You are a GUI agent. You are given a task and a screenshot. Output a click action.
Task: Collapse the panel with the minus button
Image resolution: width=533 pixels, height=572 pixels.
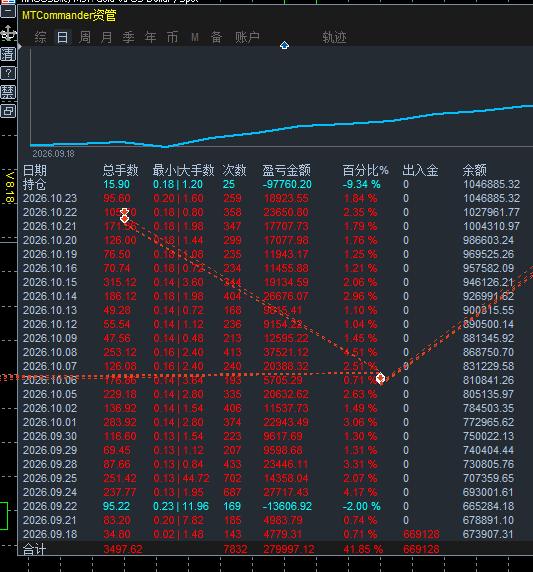(8, 11)
